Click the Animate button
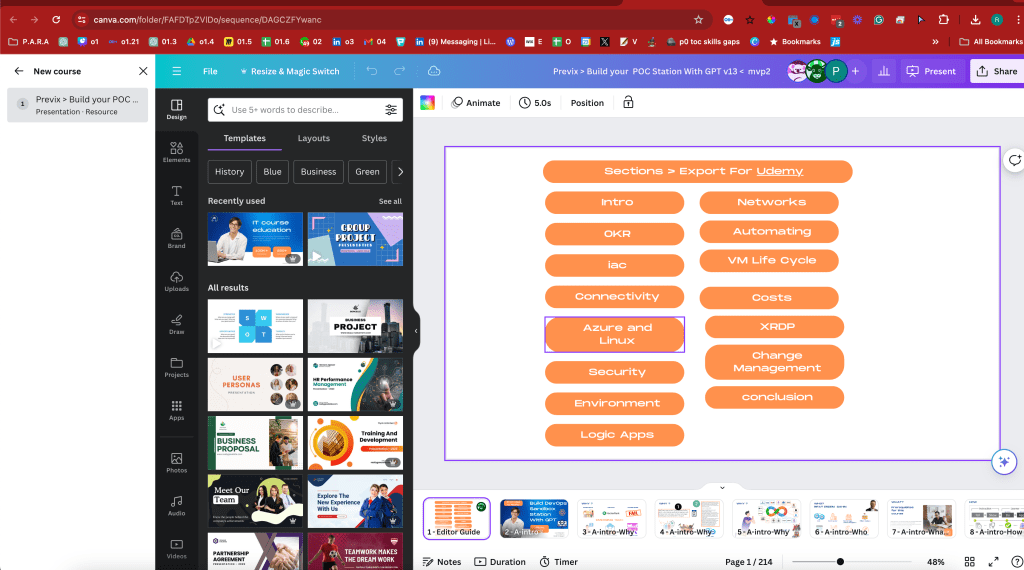The height and width of the screenshot is (570, 1024). tap(476, 103)
